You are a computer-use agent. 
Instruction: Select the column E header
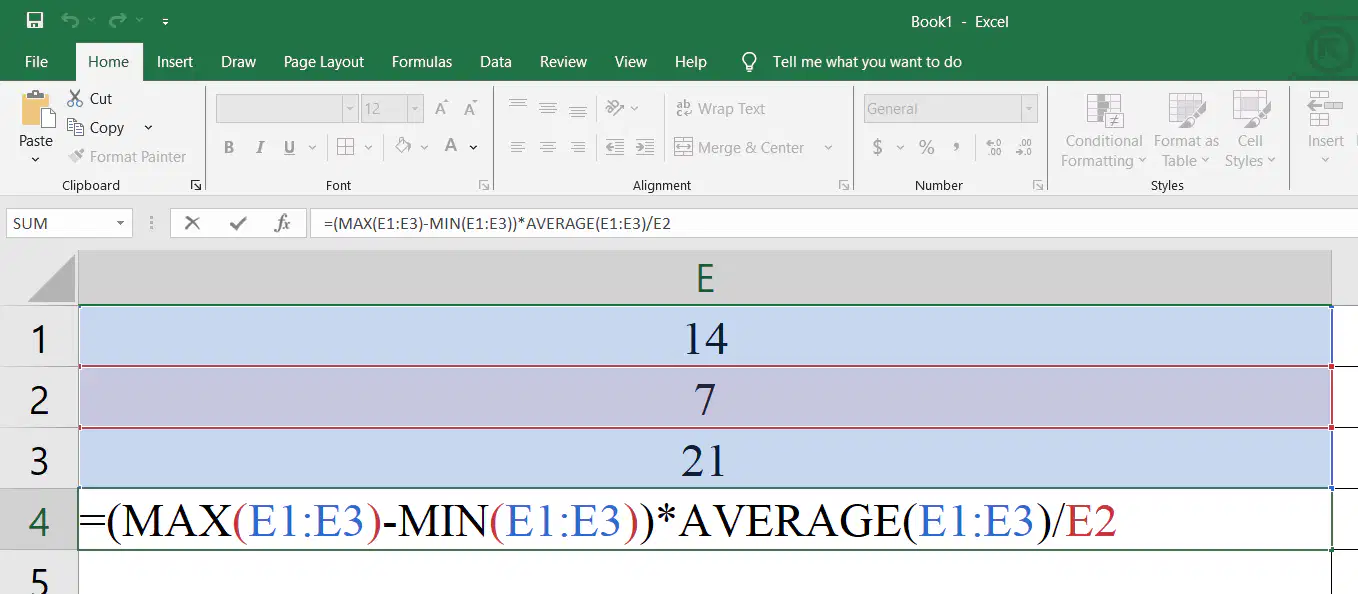tap(705, 278)
